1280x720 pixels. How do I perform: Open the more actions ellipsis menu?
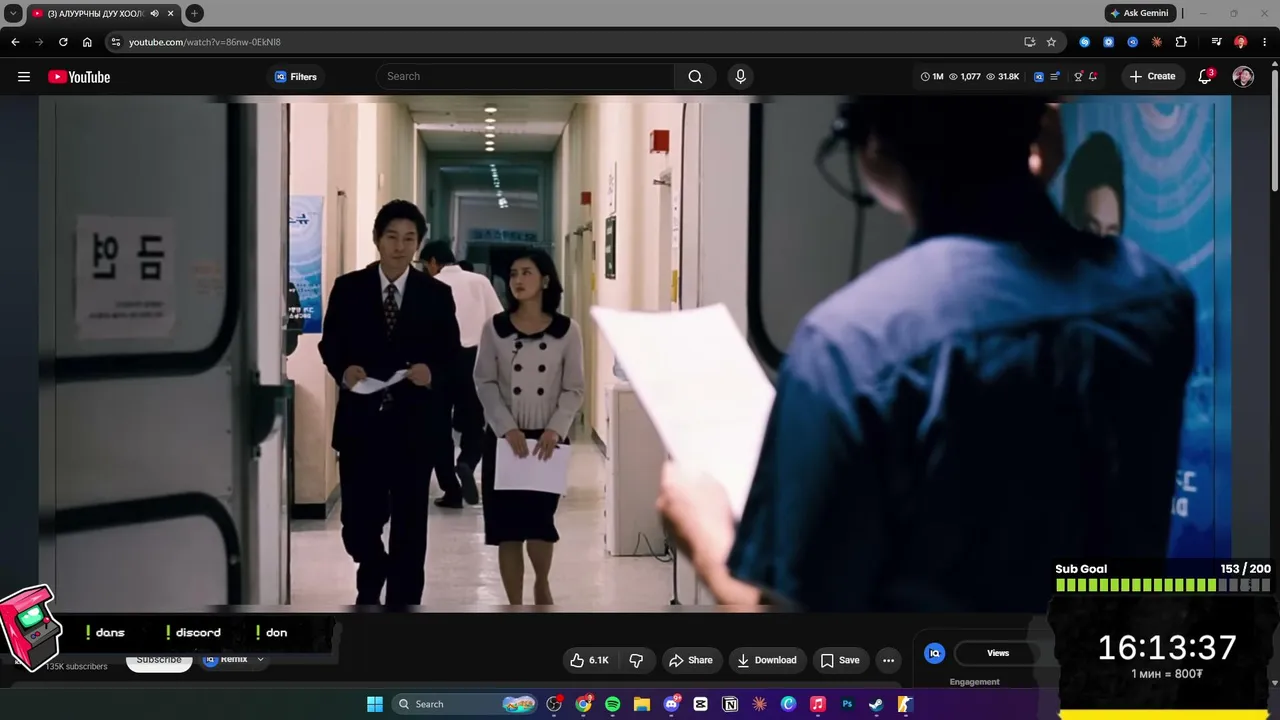click(888, 660)
